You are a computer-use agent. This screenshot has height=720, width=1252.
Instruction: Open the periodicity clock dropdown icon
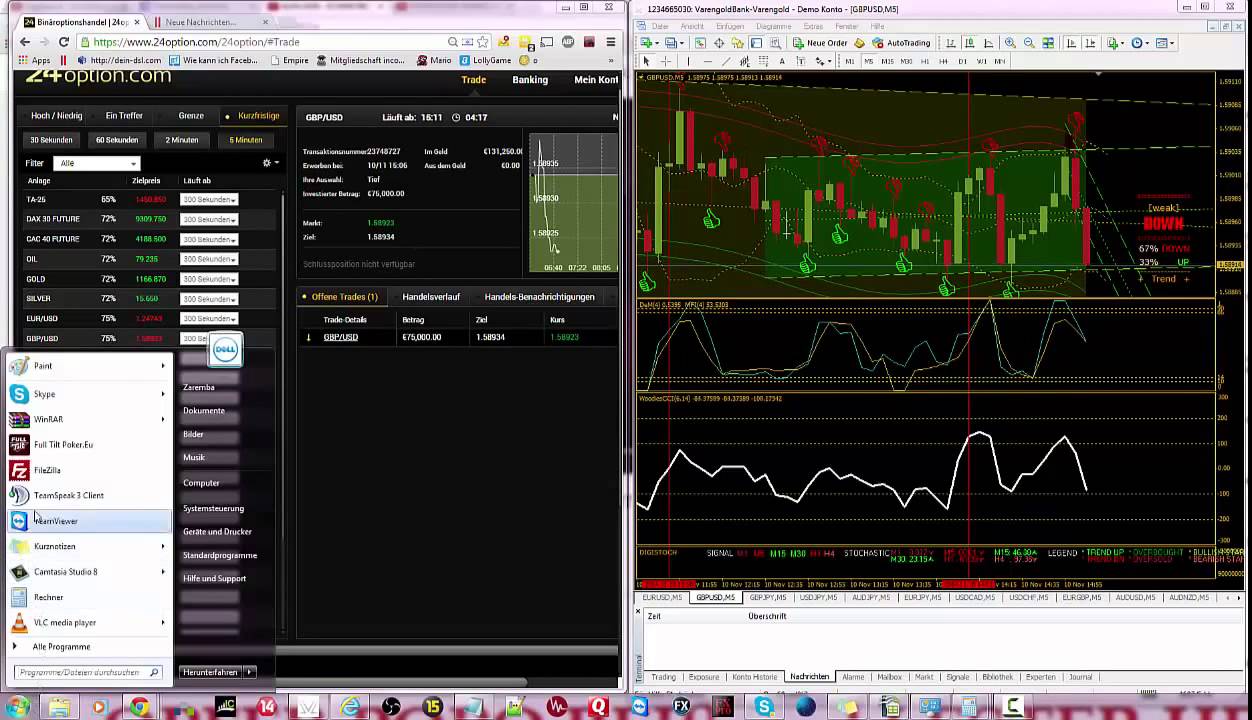1141,43
